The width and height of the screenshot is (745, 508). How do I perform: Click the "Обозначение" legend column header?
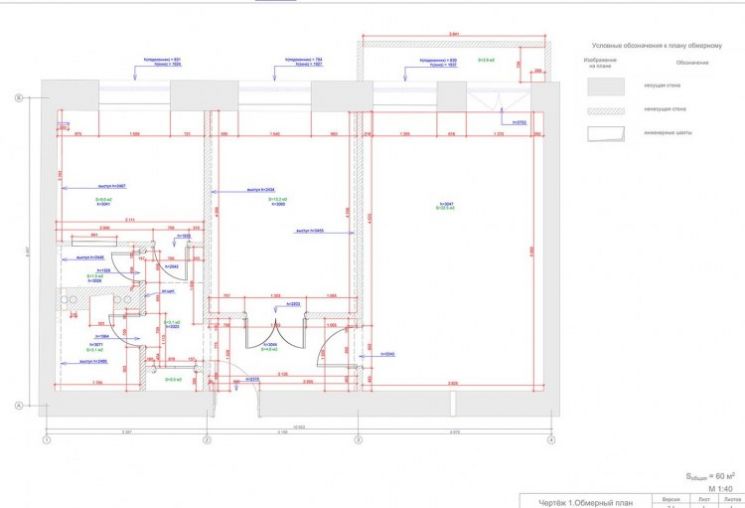click(692, 63)
